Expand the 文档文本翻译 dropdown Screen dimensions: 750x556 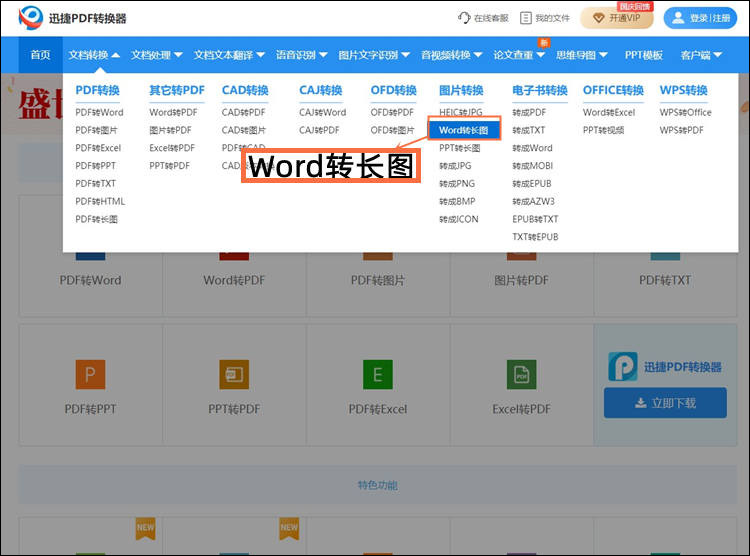tap(229, 55)
